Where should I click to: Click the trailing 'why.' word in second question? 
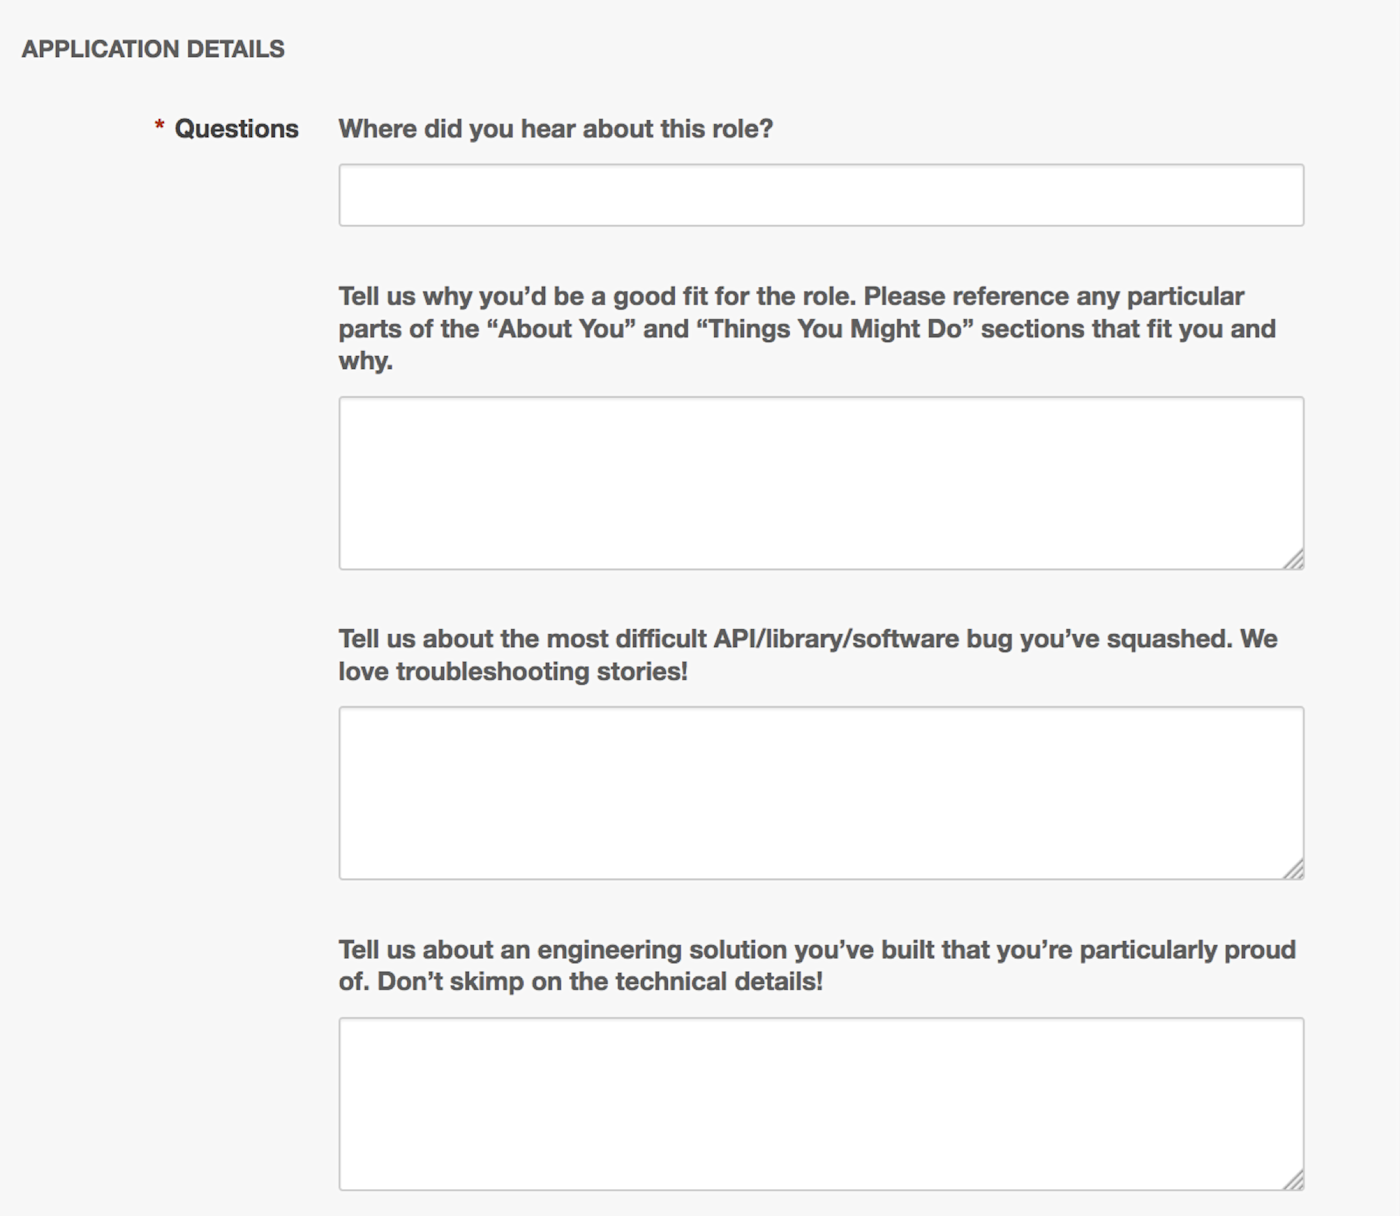366,361
